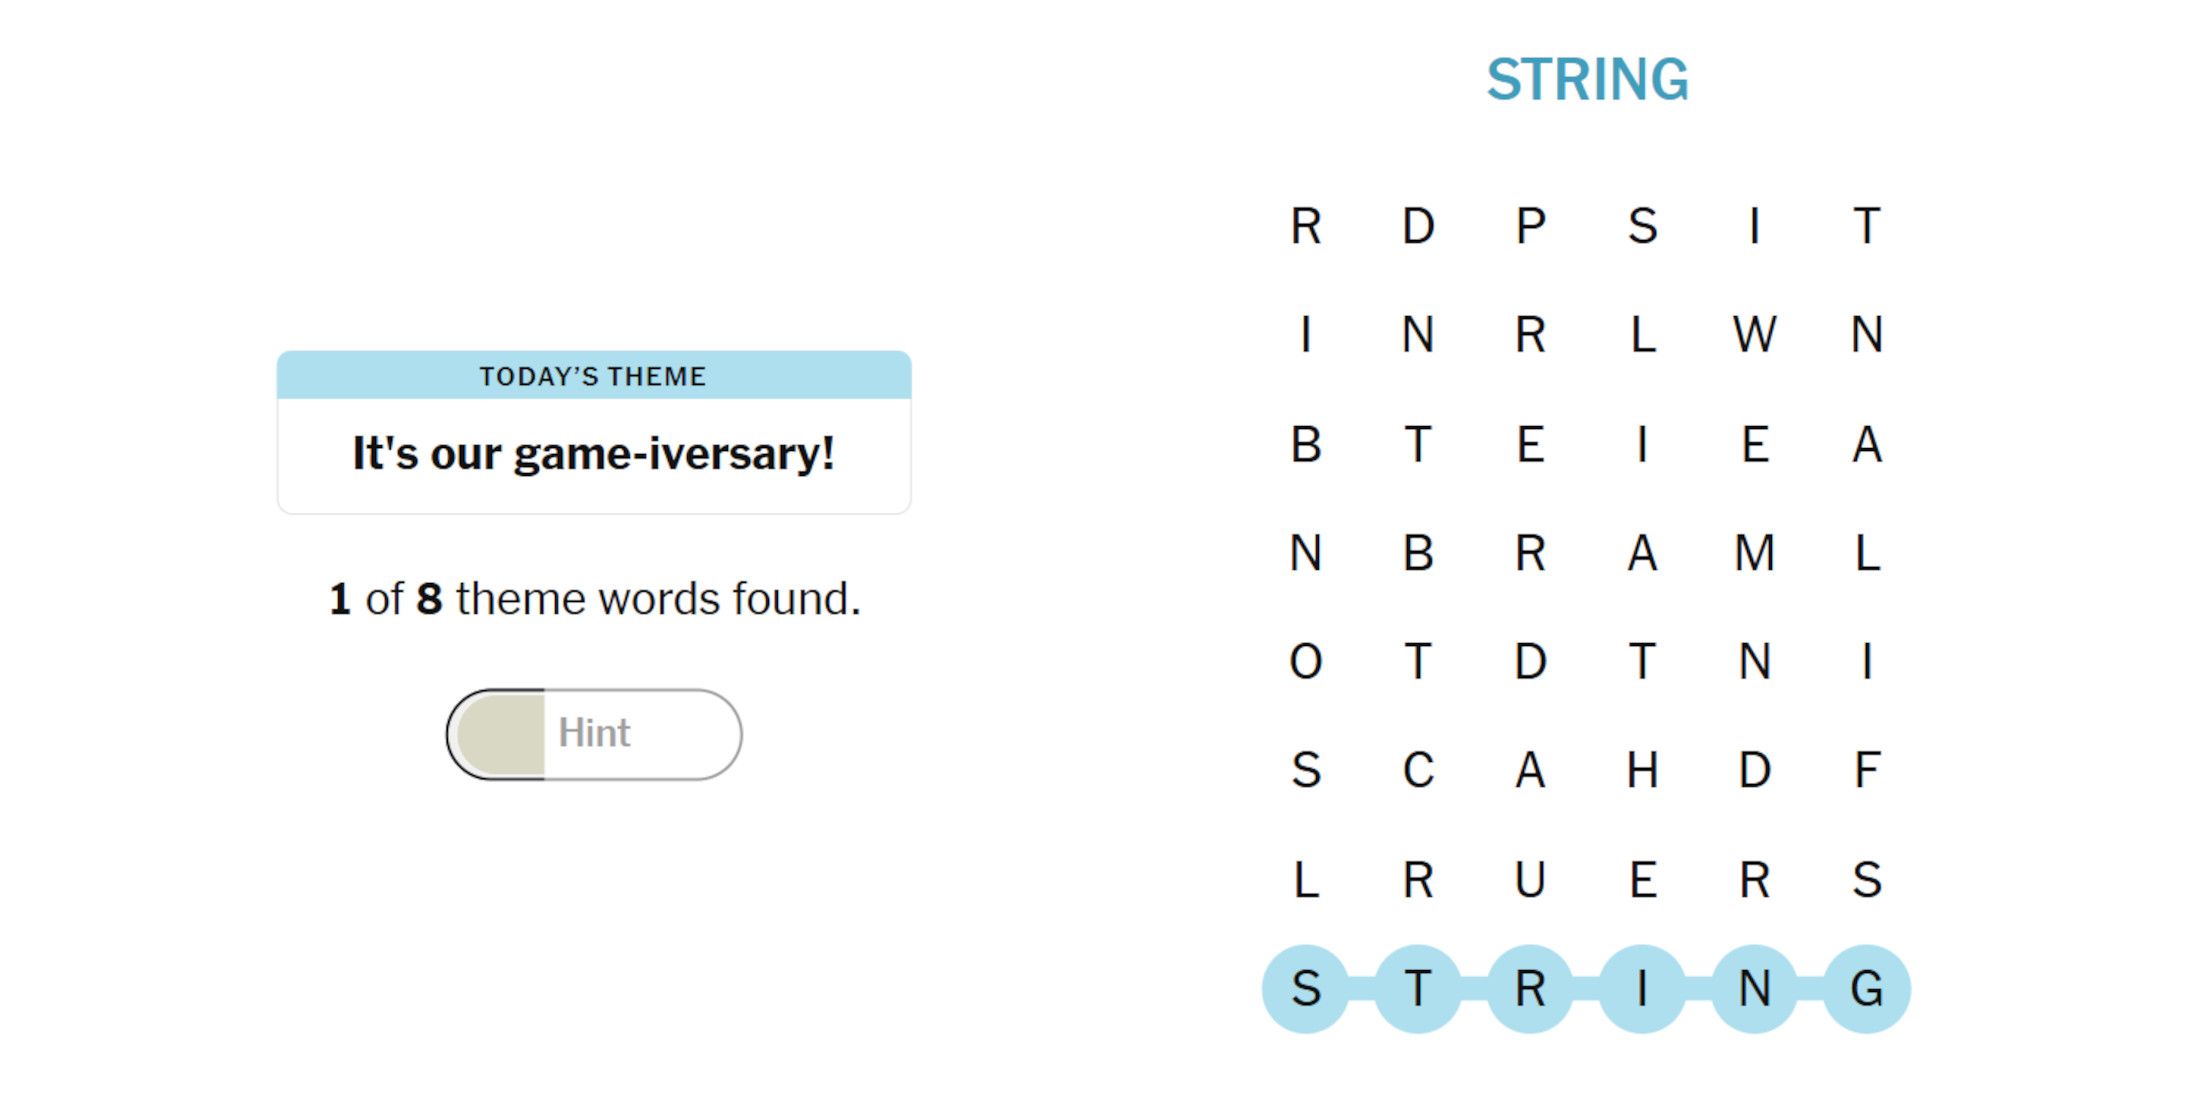
Task: Tap the letter C in the grid
Action: pos(1418,771)
